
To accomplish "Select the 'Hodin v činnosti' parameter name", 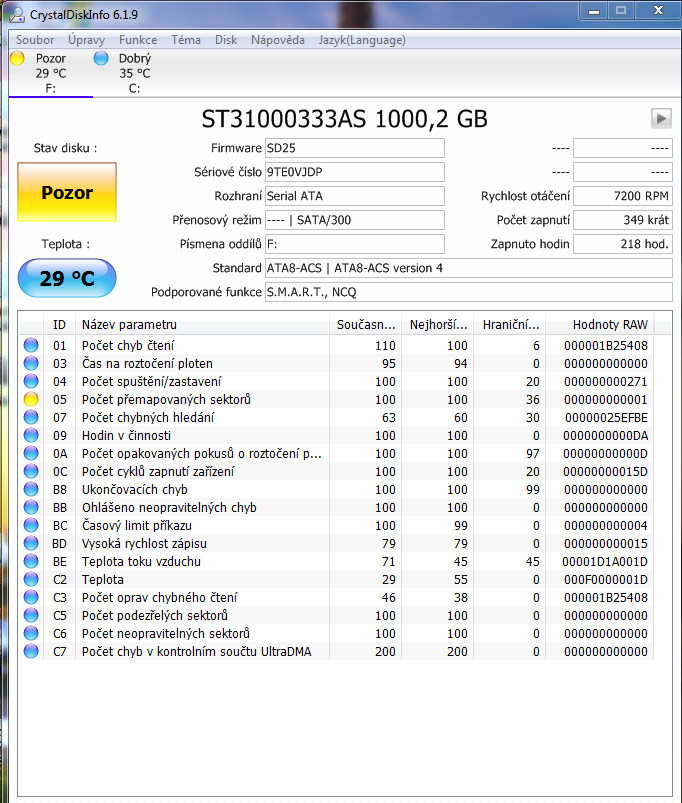I will tap(126, 435).
